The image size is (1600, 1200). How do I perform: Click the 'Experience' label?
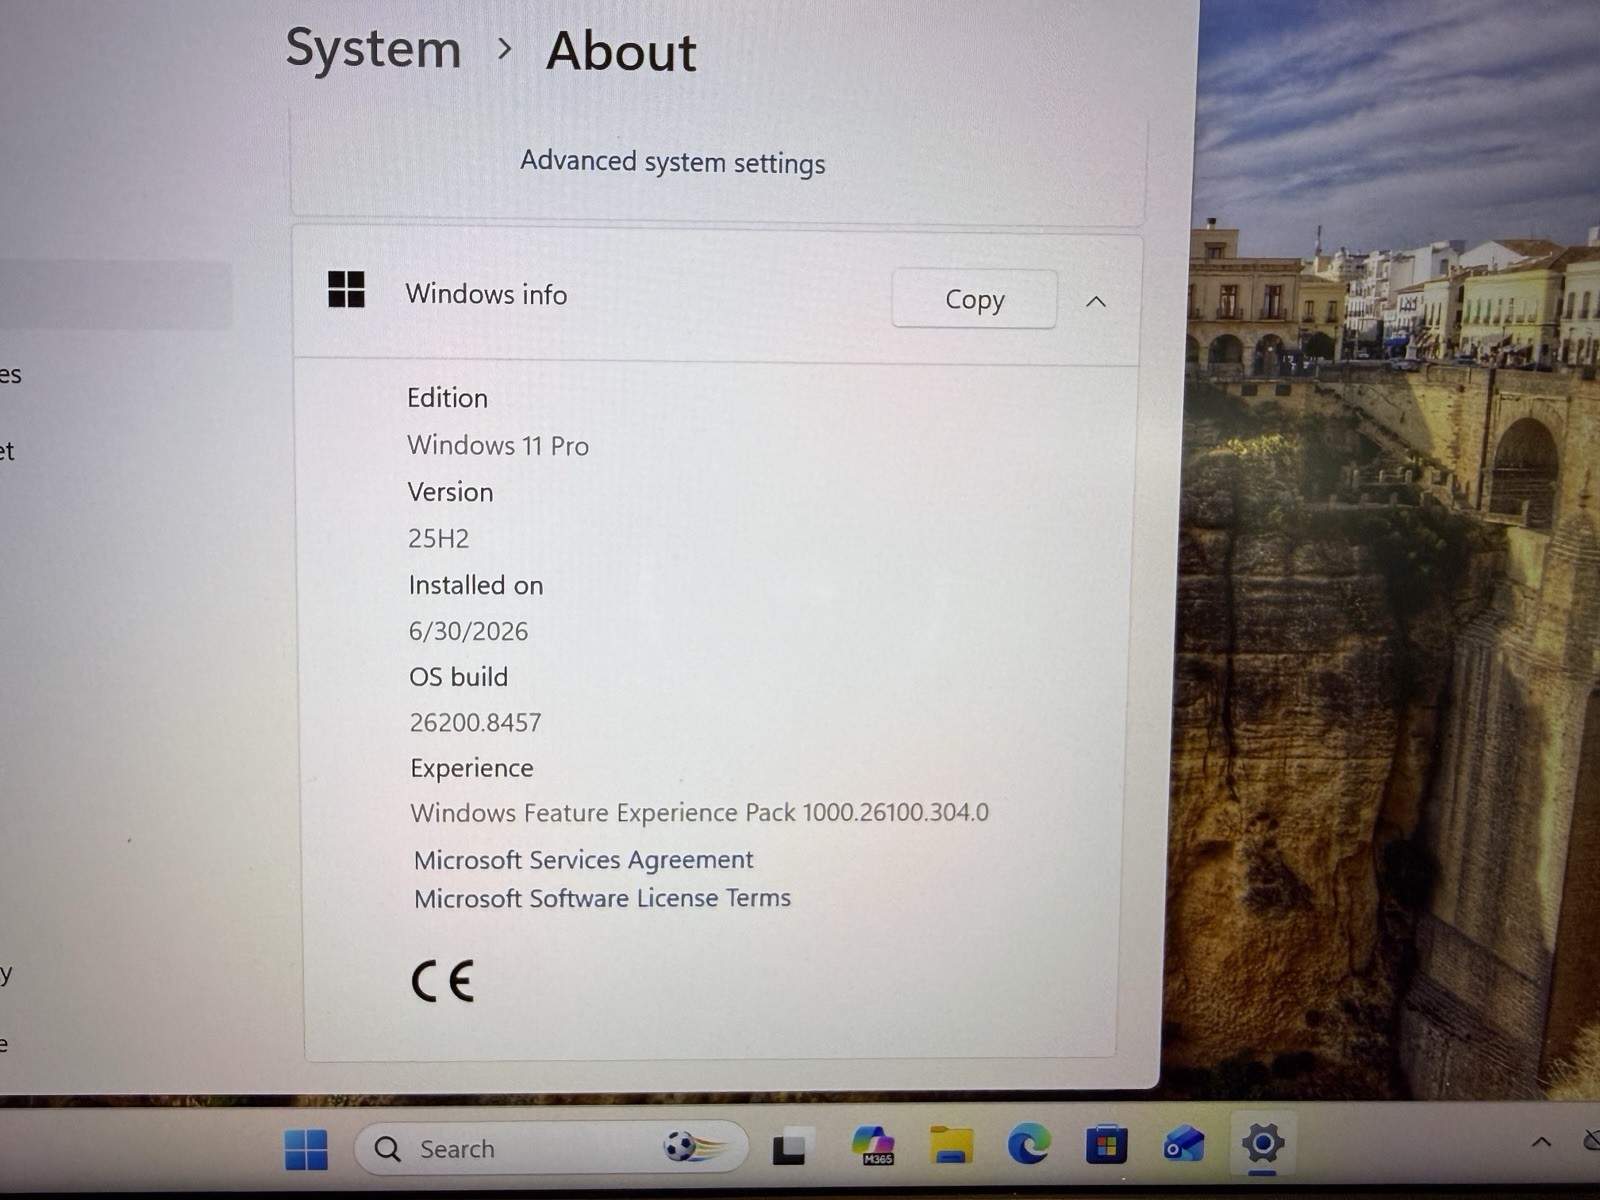[x=472, y=768]
